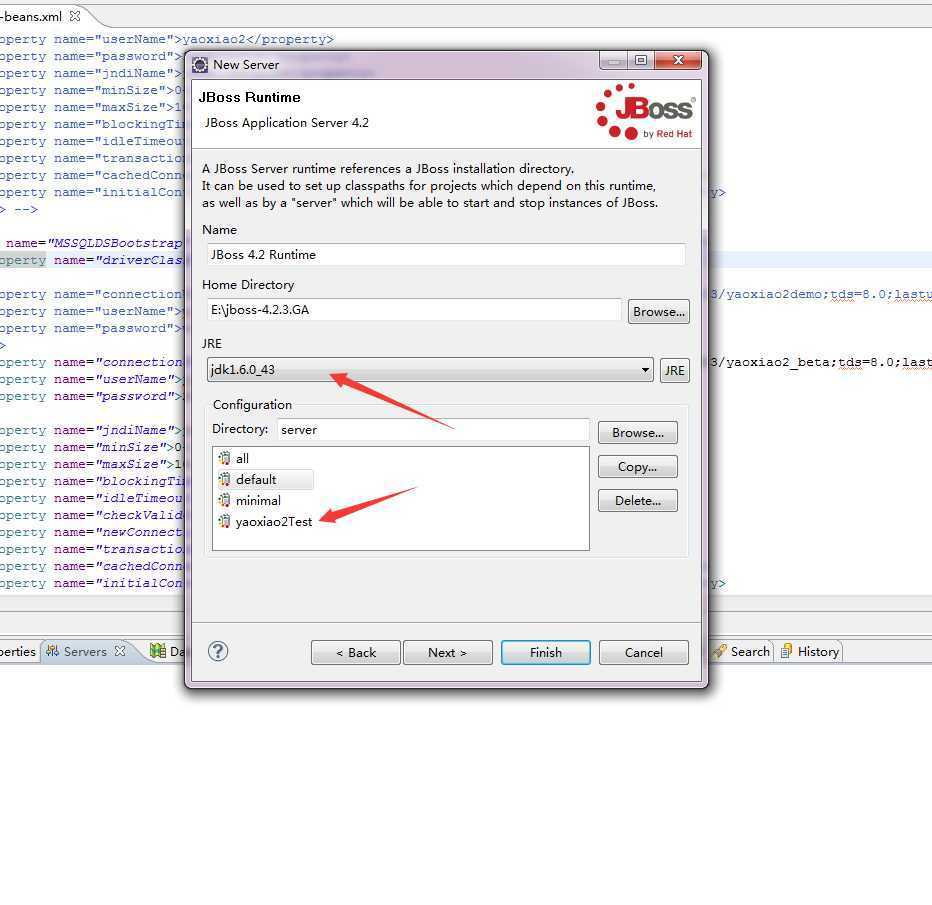
Task: Click the History tab icon
Action: (x=786, y=651)
